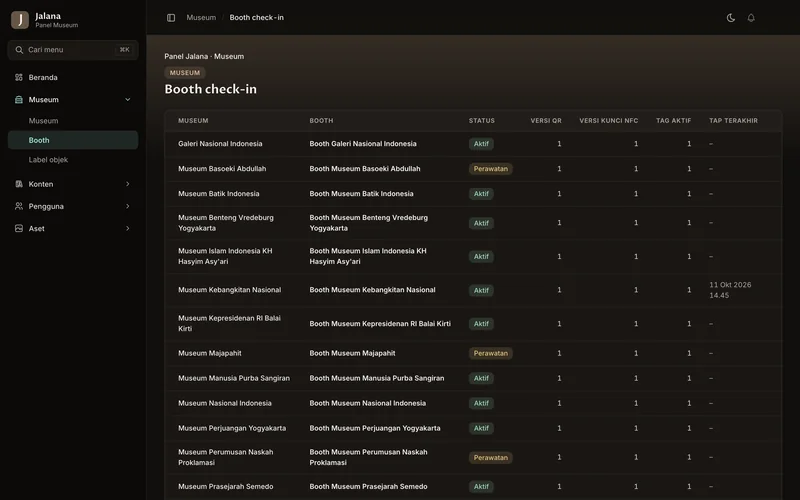Open the Beranda menu item

73,78
